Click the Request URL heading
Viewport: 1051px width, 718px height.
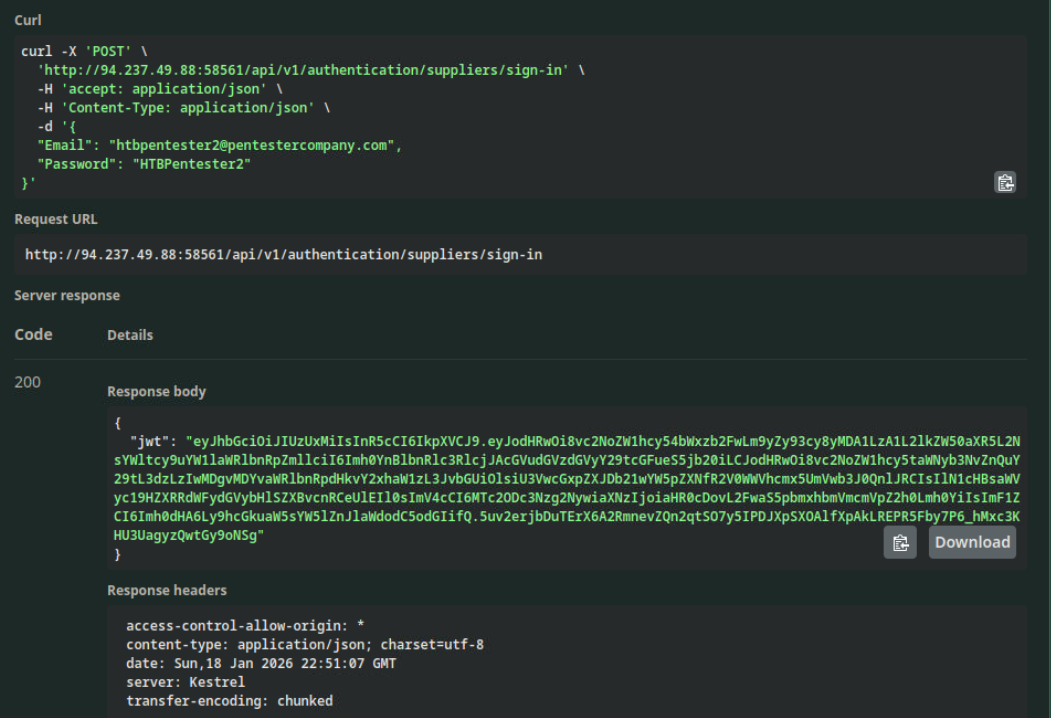click(55, 219)
